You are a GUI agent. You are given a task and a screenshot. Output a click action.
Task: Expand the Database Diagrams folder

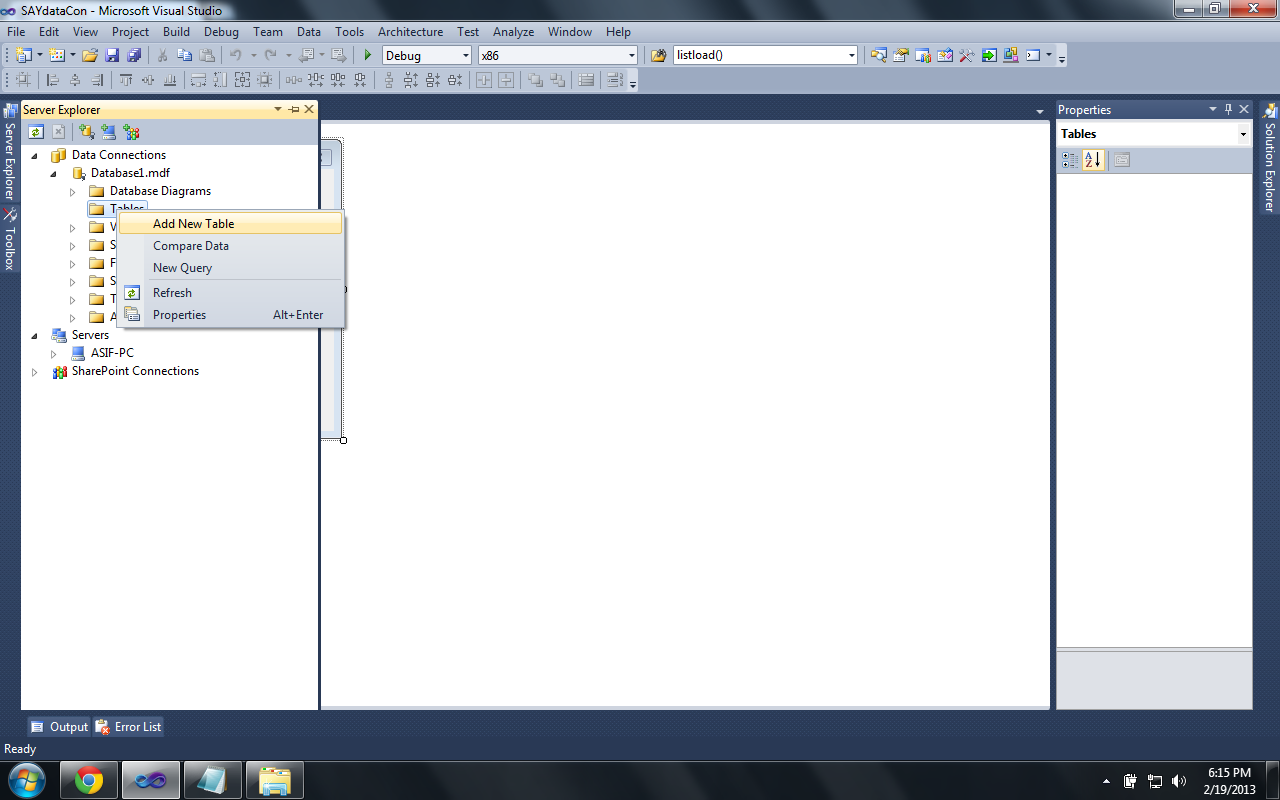point(72,191)
